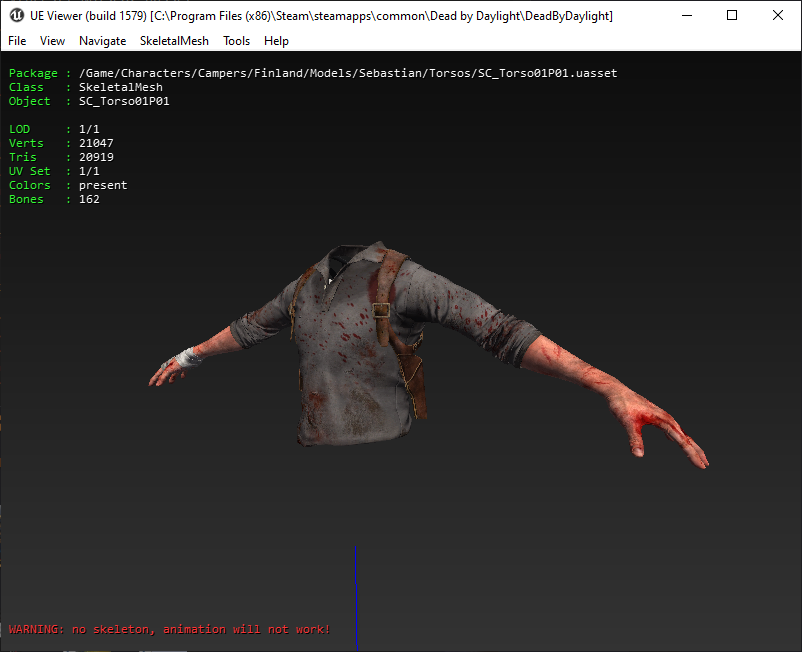802x652 pixels.
Task: Click the Class value SkeletalMesh
Action: point(121,87)
